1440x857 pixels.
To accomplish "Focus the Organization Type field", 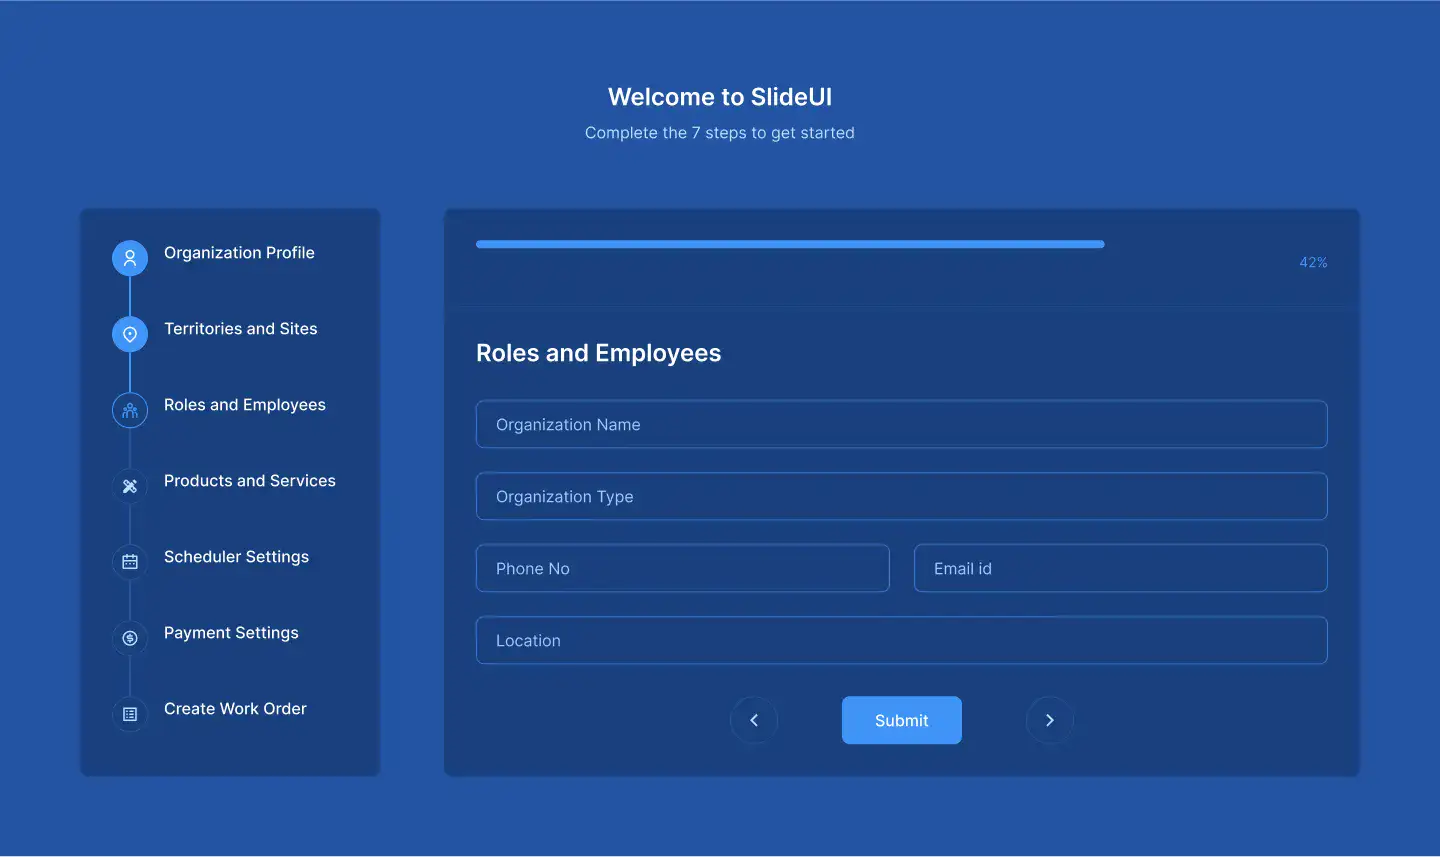I will 902,496.
